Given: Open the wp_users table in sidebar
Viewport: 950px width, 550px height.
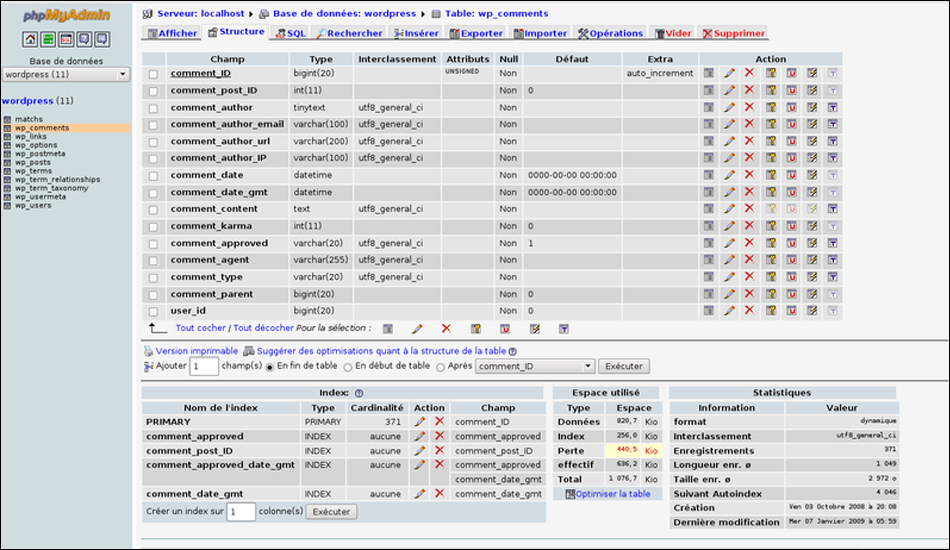Looking at the screenshot, I should click(x=33, y=205).
